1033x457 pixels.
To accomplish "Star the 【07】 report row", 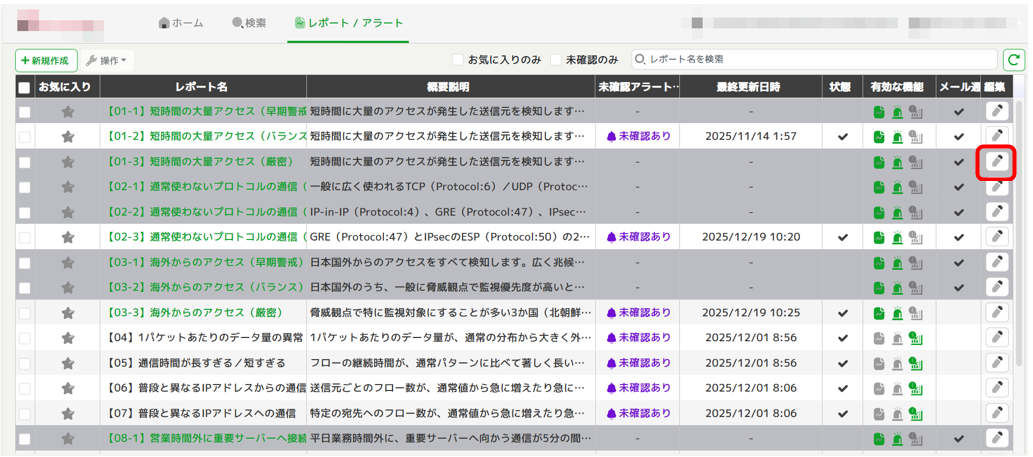I will tap(67, 414).
